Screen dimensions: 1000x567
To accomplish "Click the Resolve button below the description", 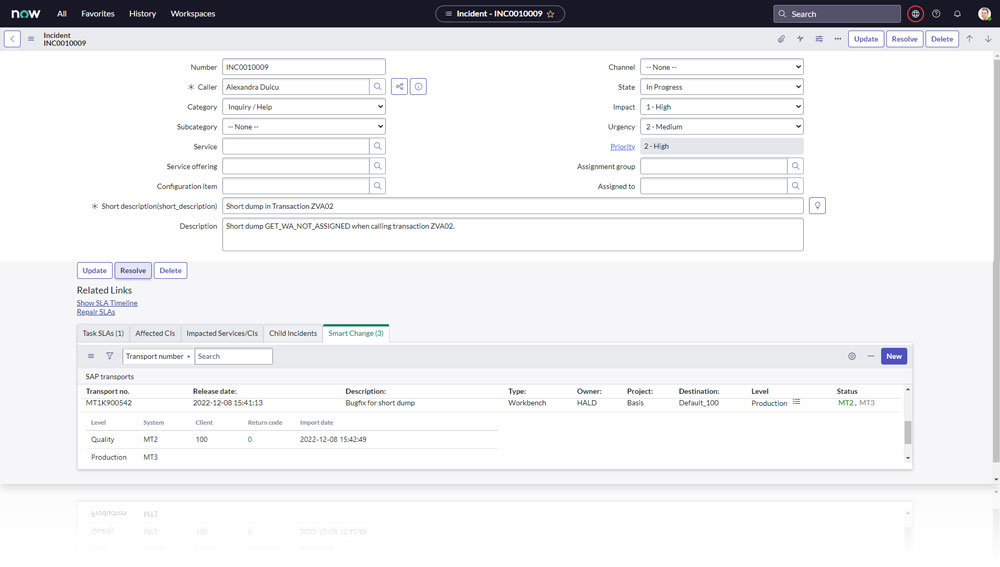I will click(133, 270).
